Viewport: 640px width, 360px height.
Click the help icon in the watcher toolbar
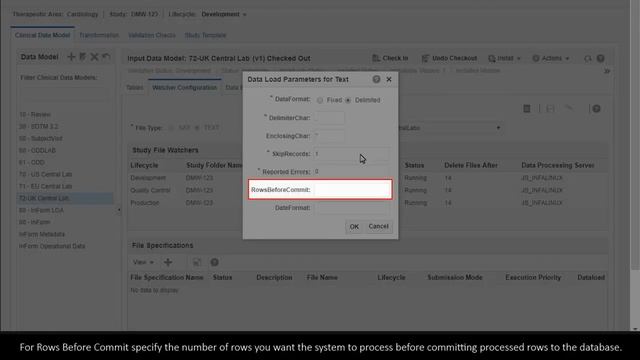pyautogui.click(x=596, y=109)
